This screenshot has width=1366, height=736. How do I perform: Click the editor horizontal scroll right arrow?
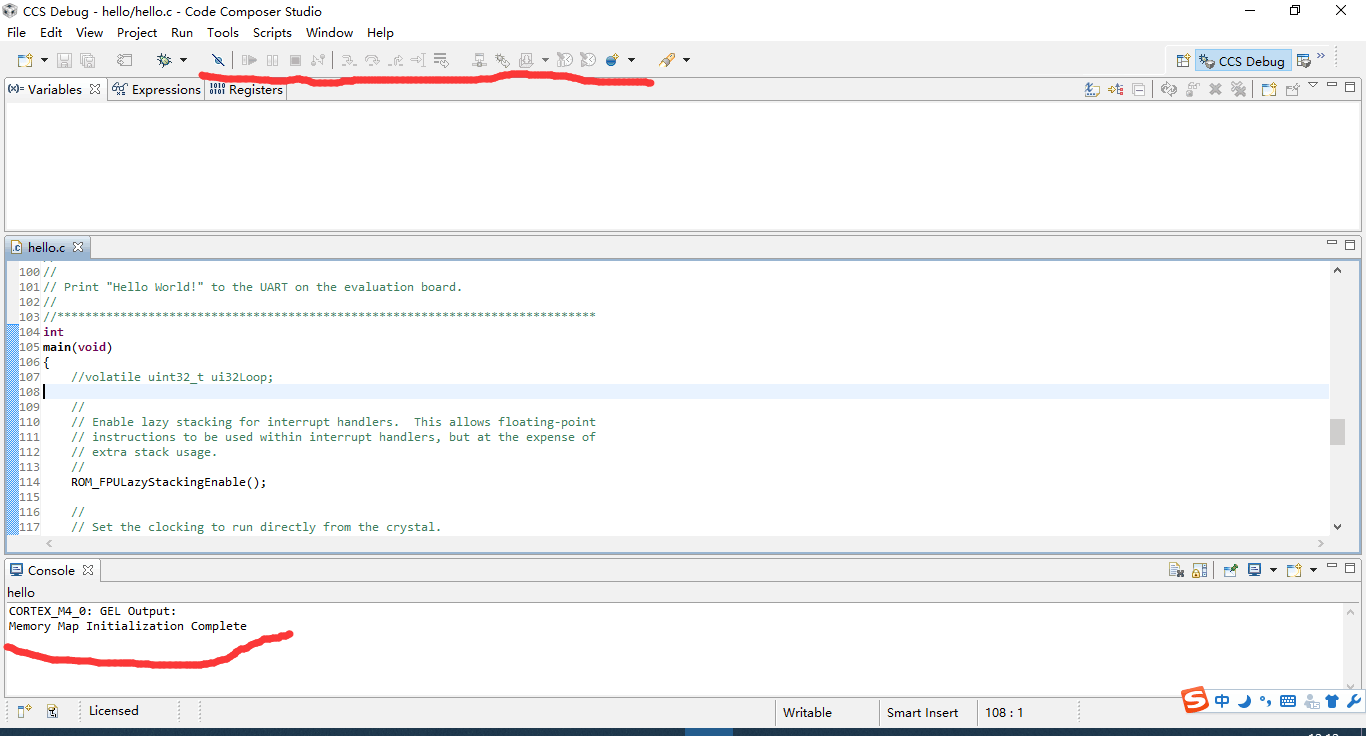1321,543
